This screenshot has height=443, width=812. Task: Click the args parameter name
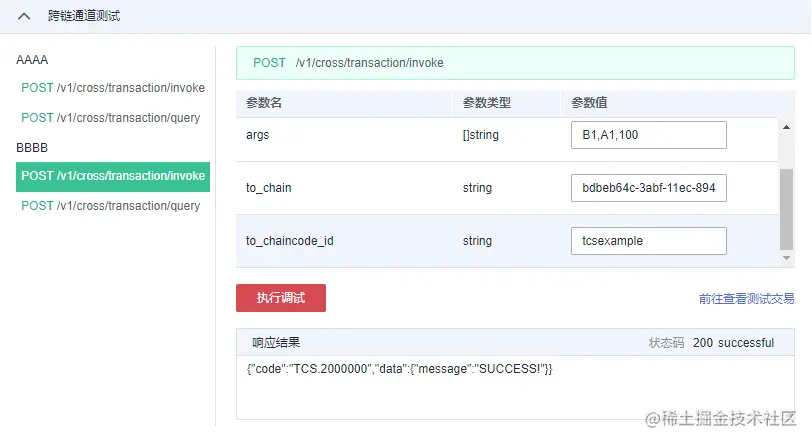tap(257, 135)
